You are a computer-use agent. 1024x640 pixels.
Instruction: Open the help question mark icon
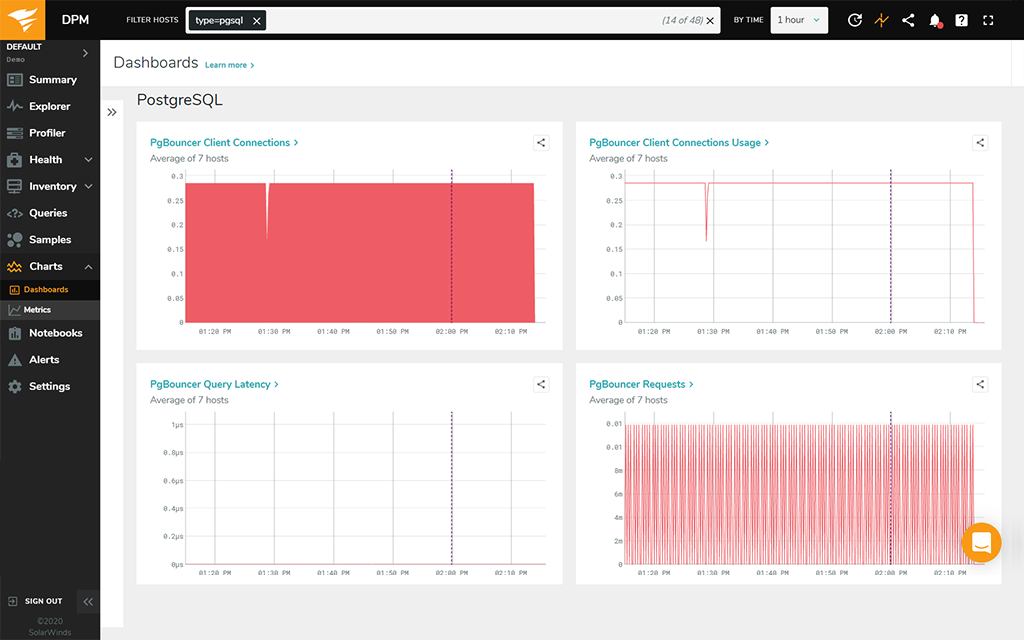tap(961, 20)
